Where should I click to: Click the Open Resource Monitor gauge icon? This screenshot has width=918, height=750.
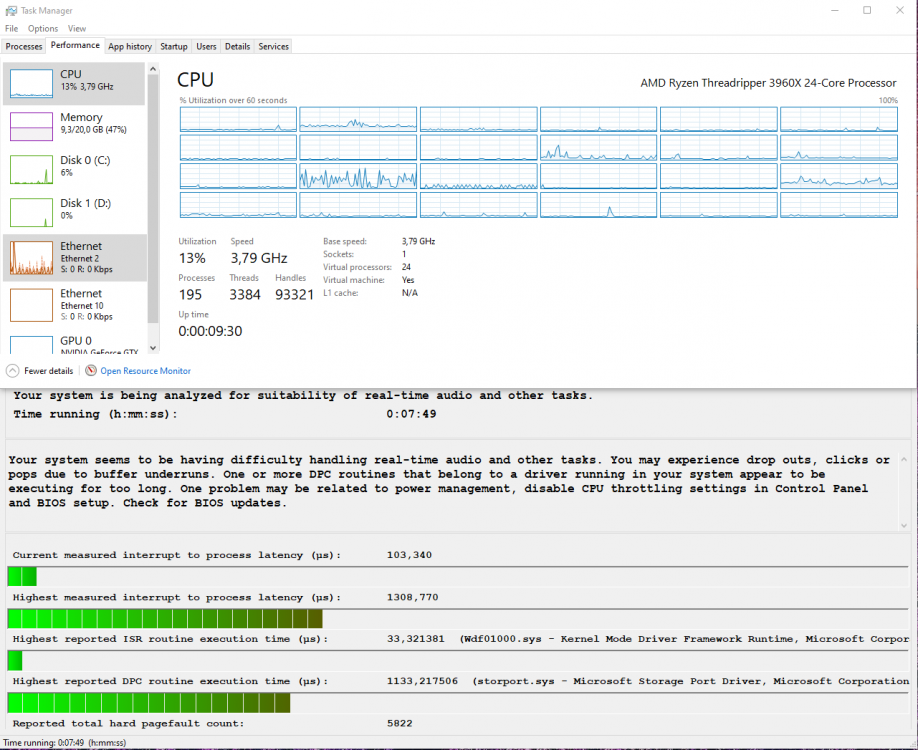pos(91,371)
